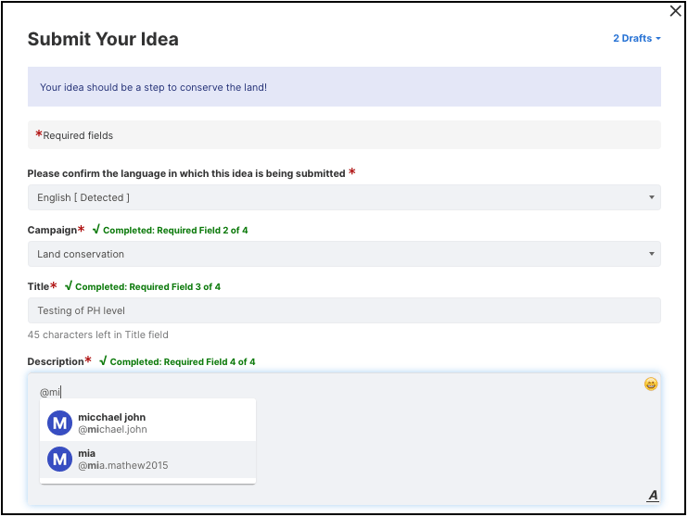Expand the Campaign dropdown arrow

[x=652, y=254]
